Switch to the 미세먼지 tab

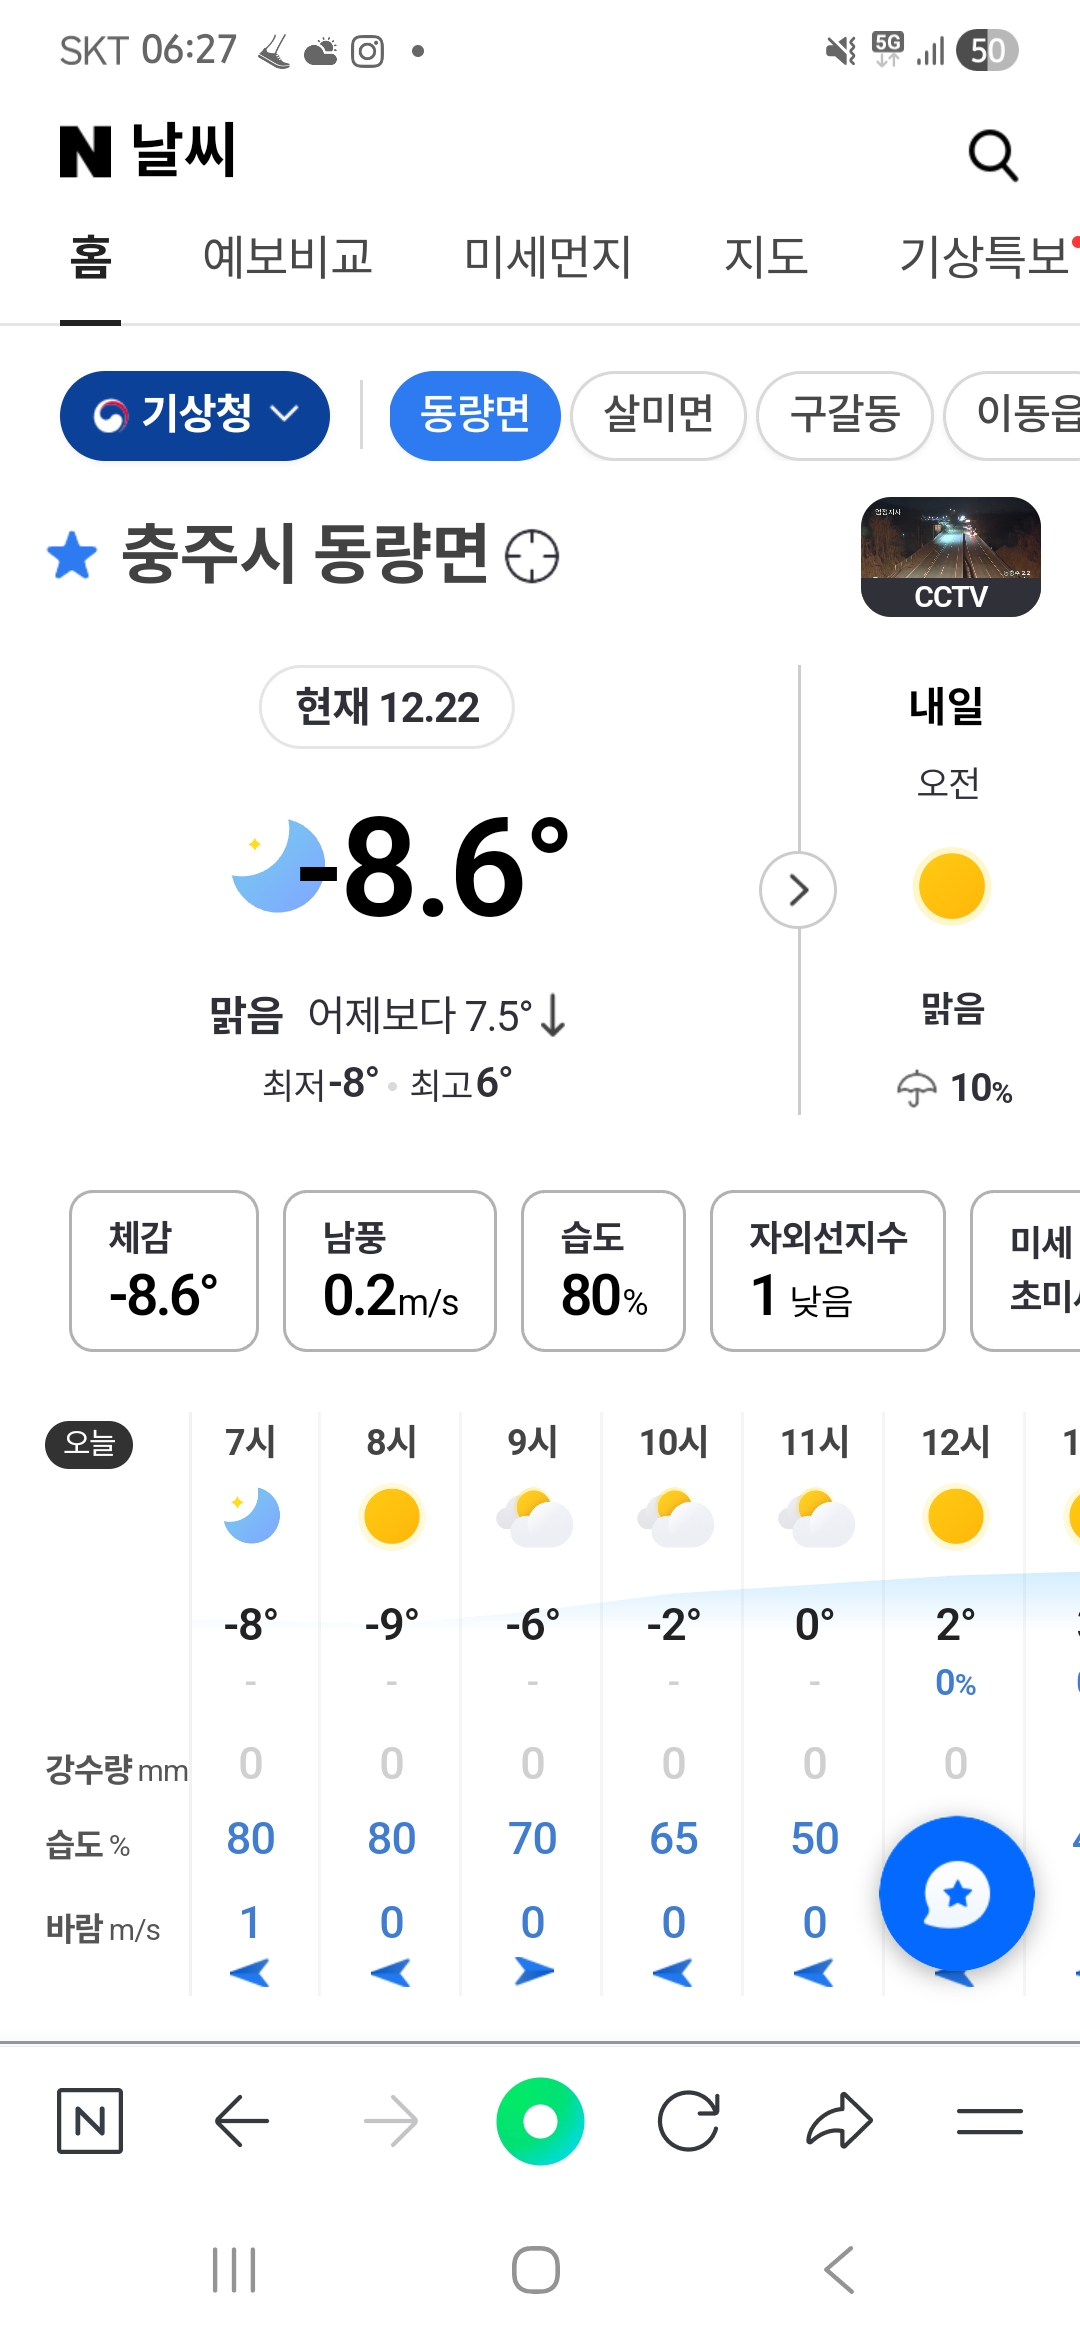click(x=548, y=257)
